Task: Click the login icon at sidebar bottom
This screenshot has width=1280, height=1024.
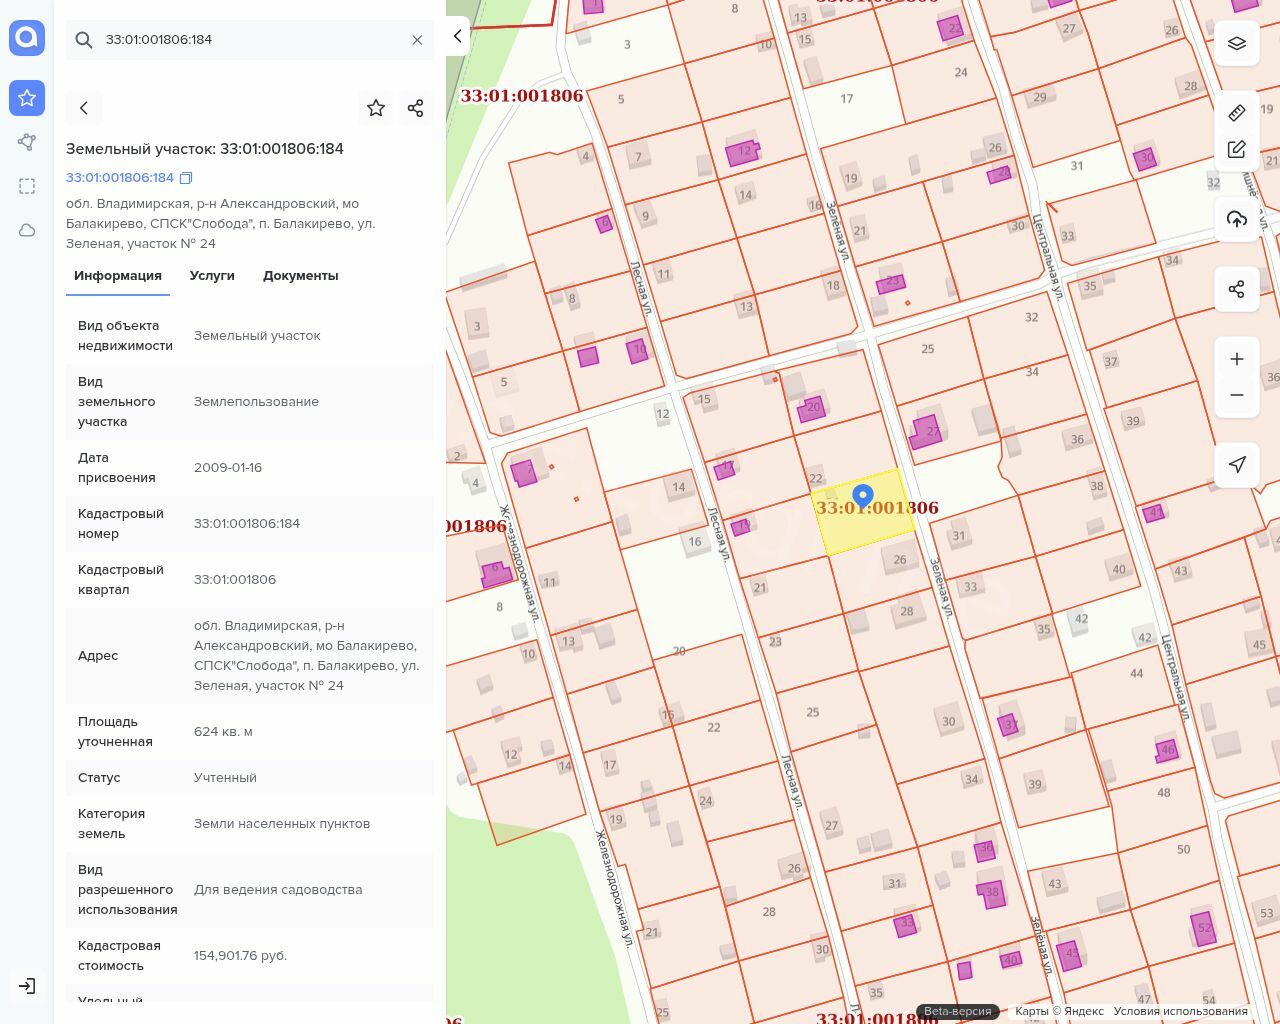Action: pos(27,986)
